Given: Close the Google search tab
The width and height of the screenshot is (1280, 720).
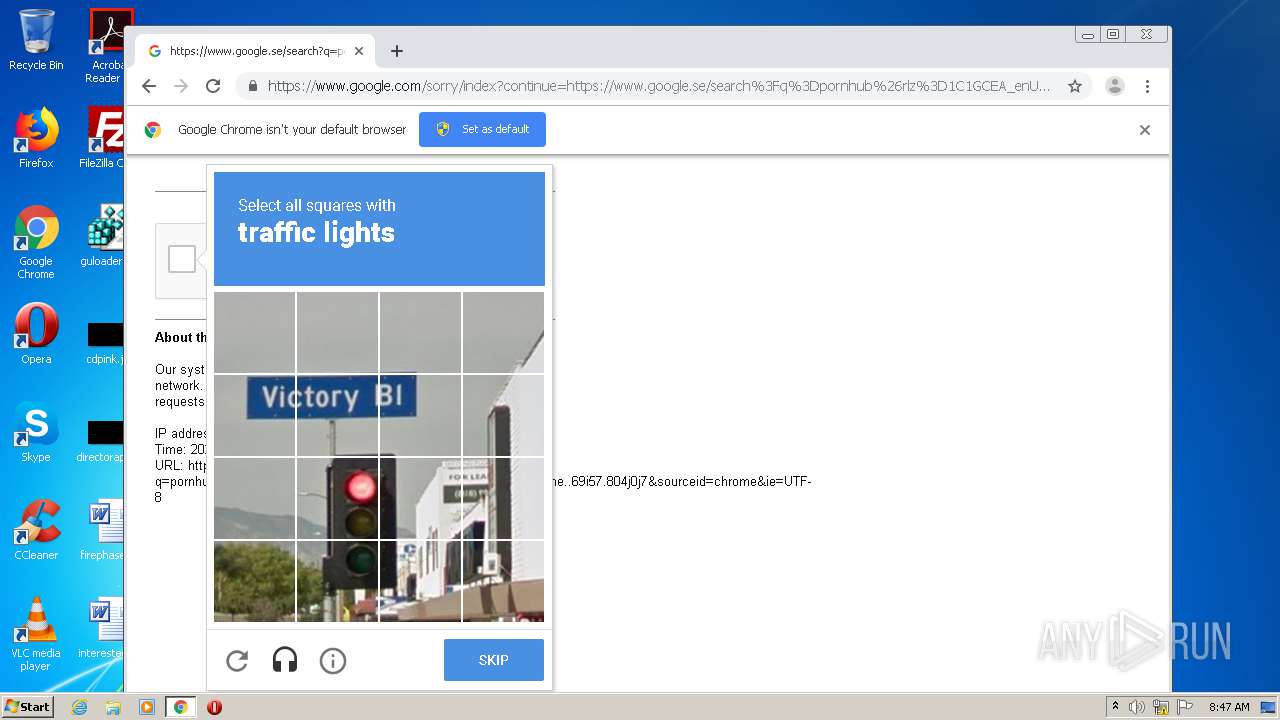Looking at the screenshot, I should coord(359,51).
